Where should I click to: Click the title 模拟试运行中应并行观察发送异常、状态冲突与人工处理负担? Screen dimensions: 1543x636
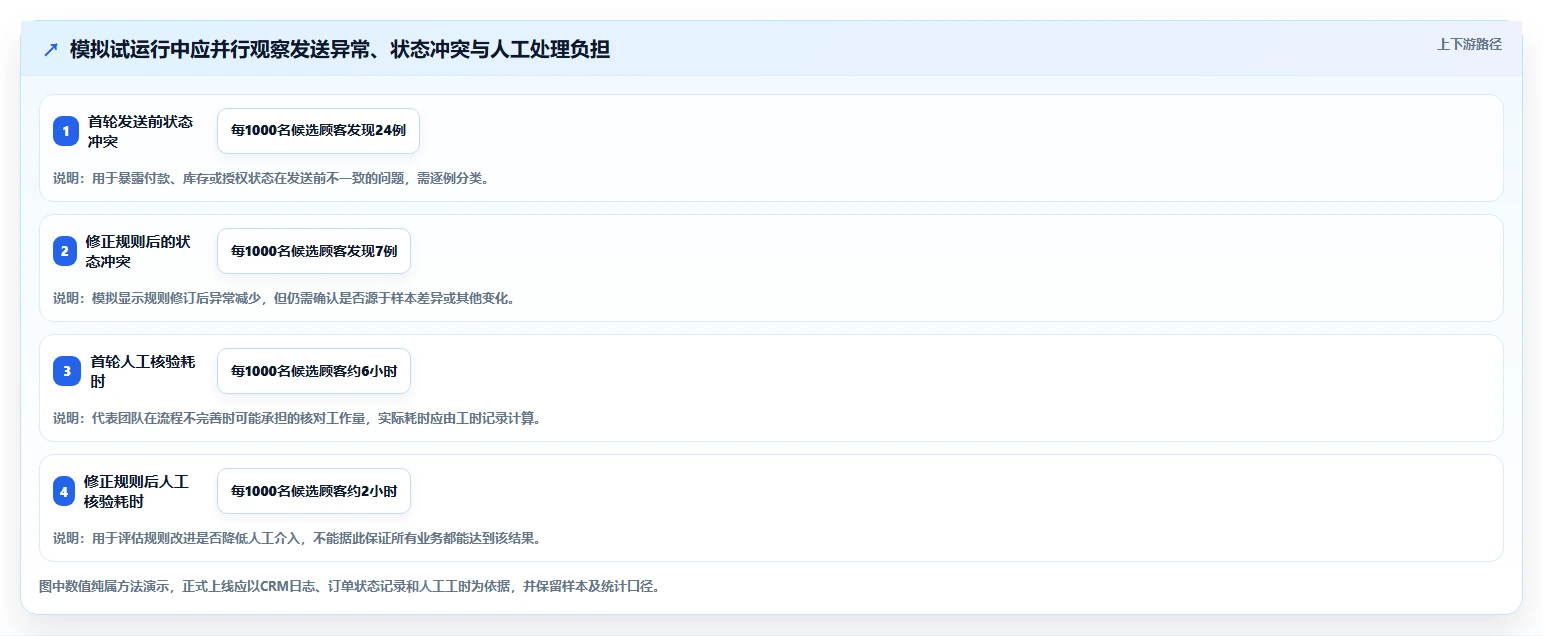pyautogui.click(x=340, y=49)
